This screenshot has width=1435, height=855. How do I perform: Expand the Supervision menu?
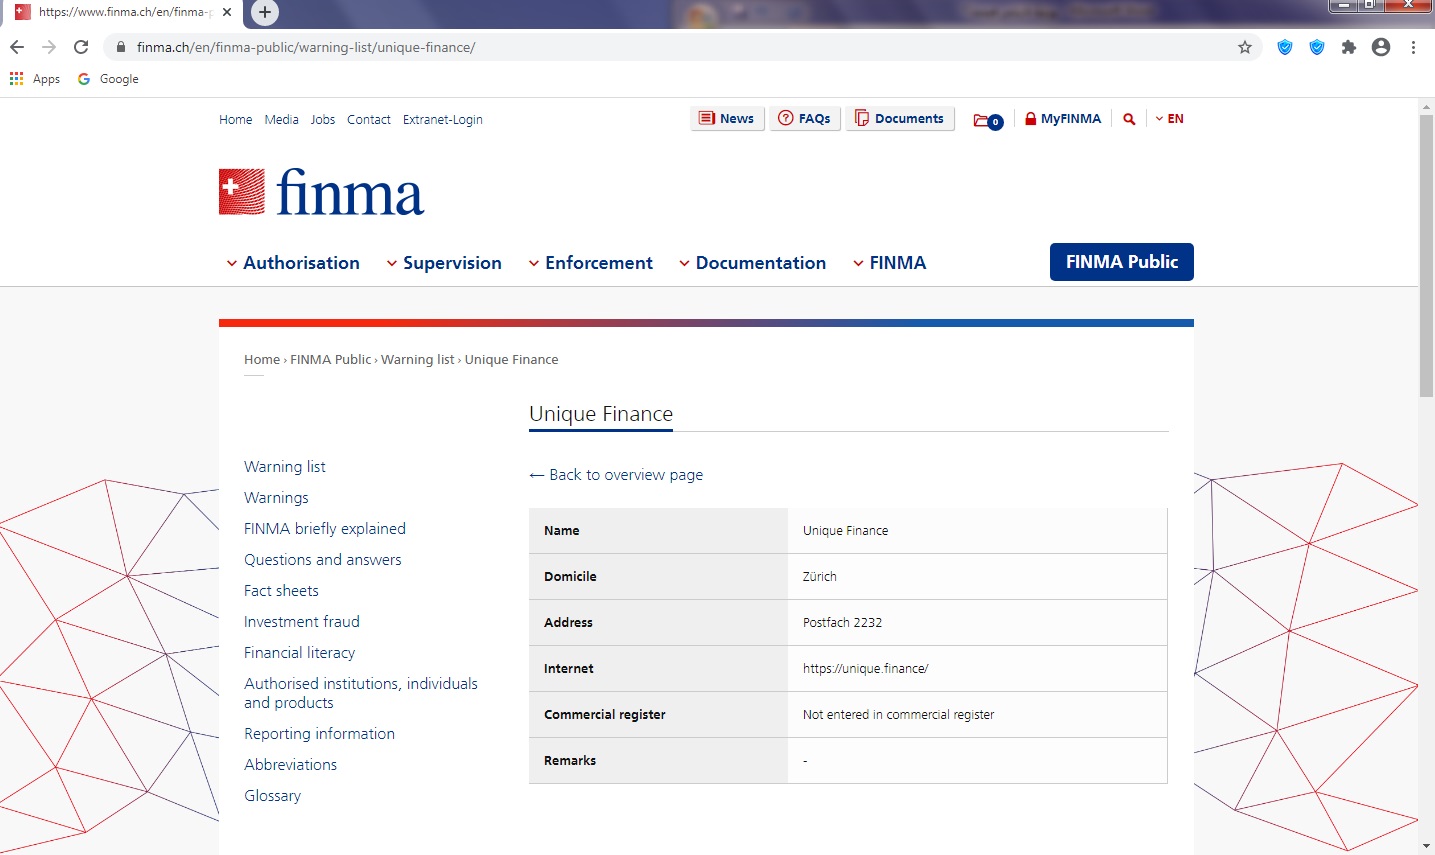pos(444,263)
